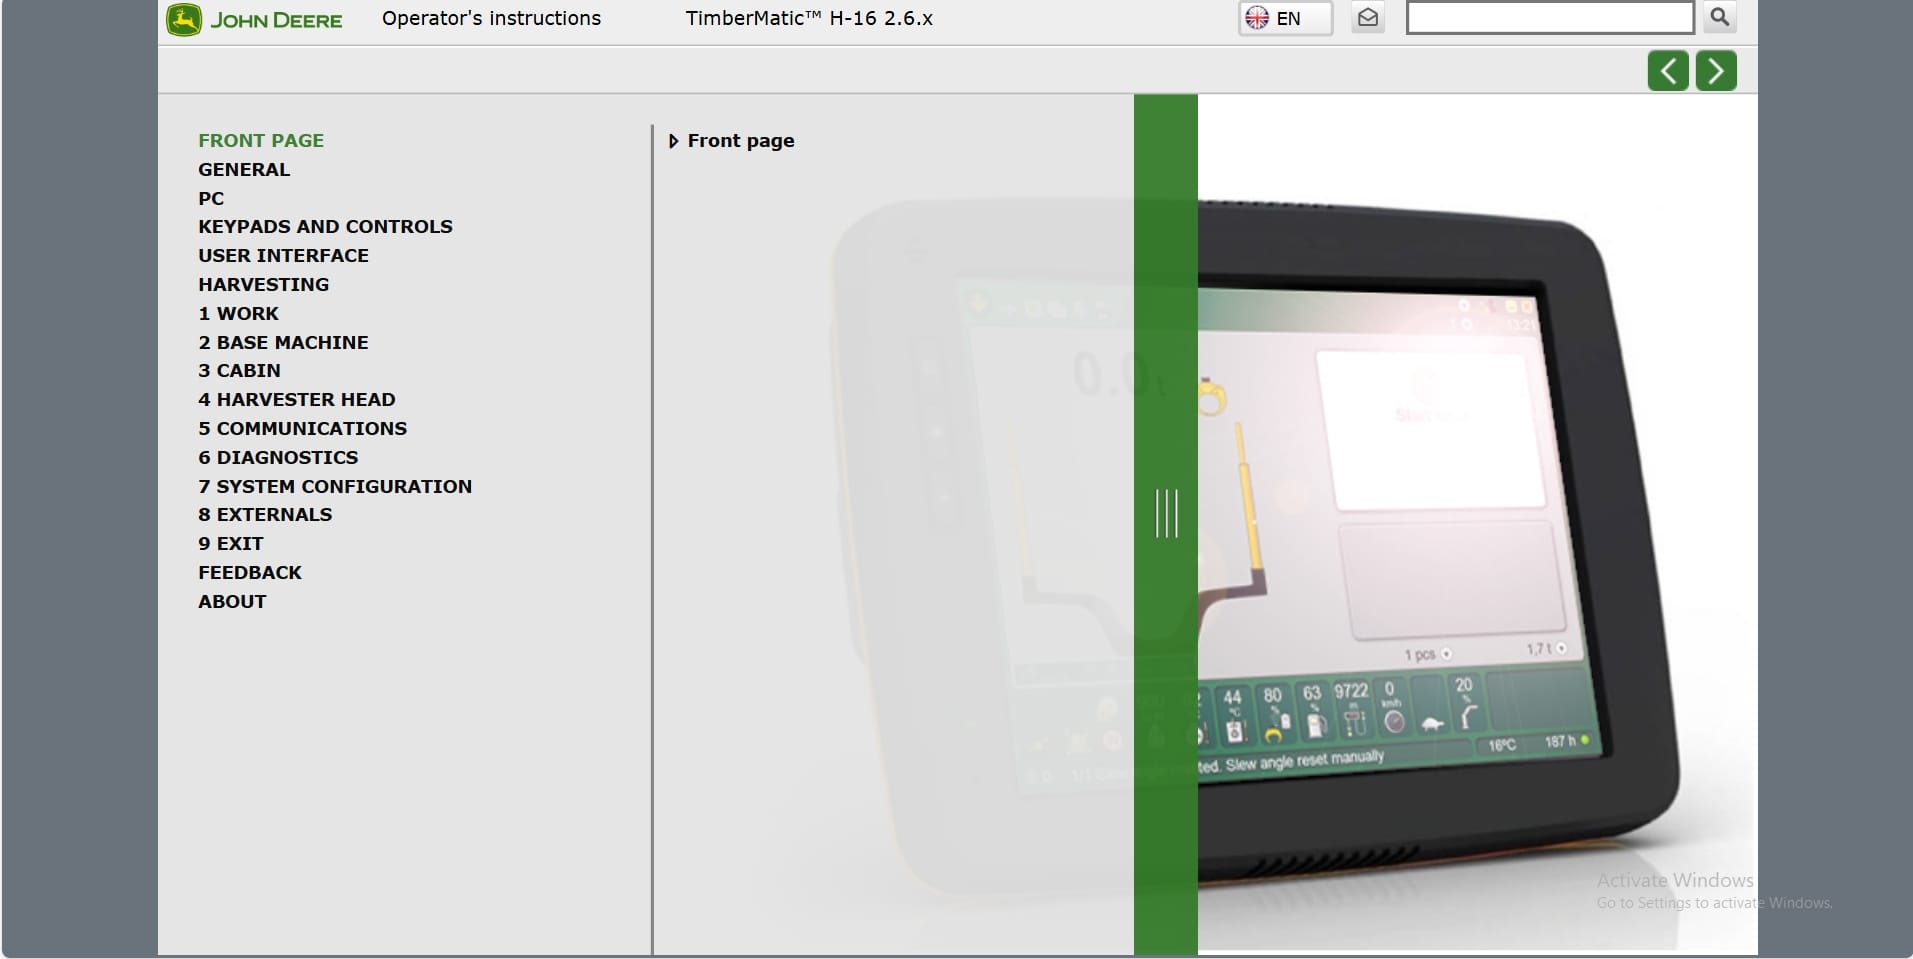Open the 4 HARVESTER HEAD section

(297, 400)
